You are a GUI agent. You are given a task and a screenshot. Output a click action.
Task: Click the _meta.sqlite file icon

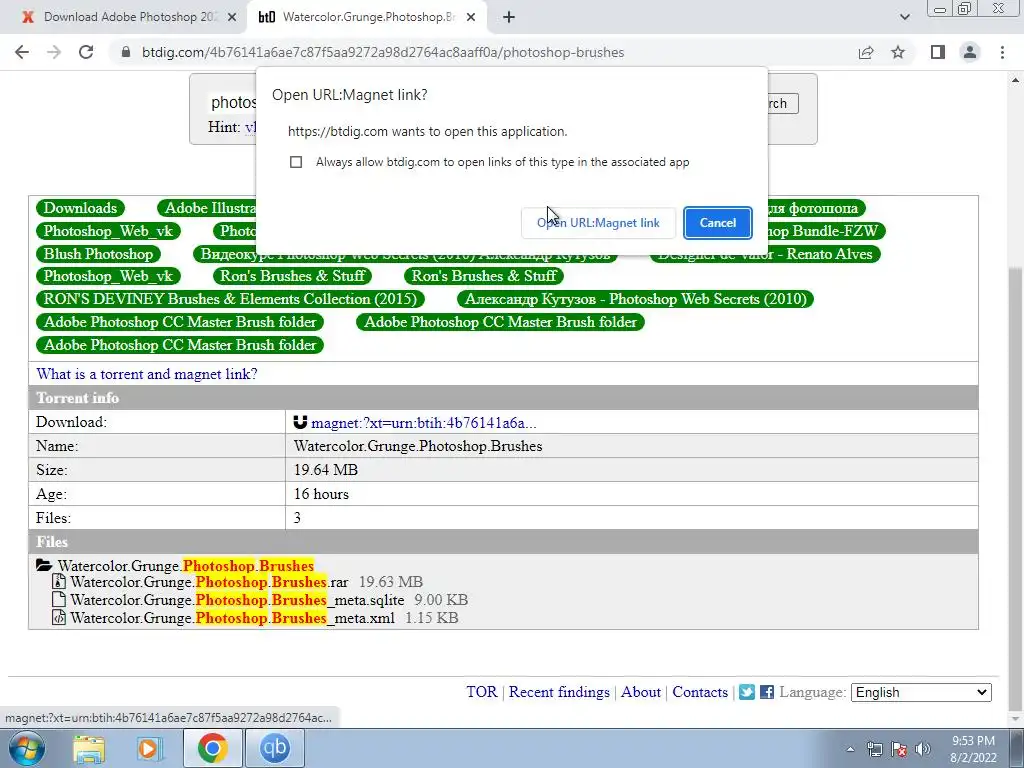pos(59,599)
